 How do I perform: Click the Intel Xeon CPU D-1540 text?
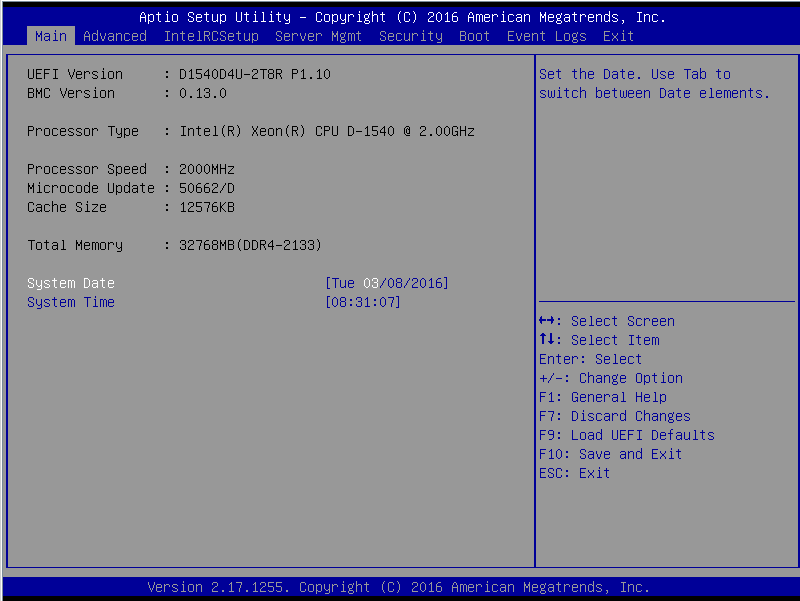(327, 132)
